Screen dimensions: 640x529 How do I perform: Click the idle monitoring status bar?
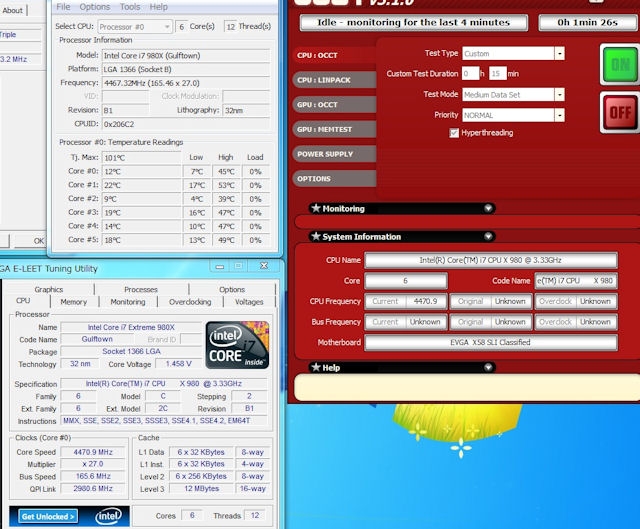coord(413,22)
